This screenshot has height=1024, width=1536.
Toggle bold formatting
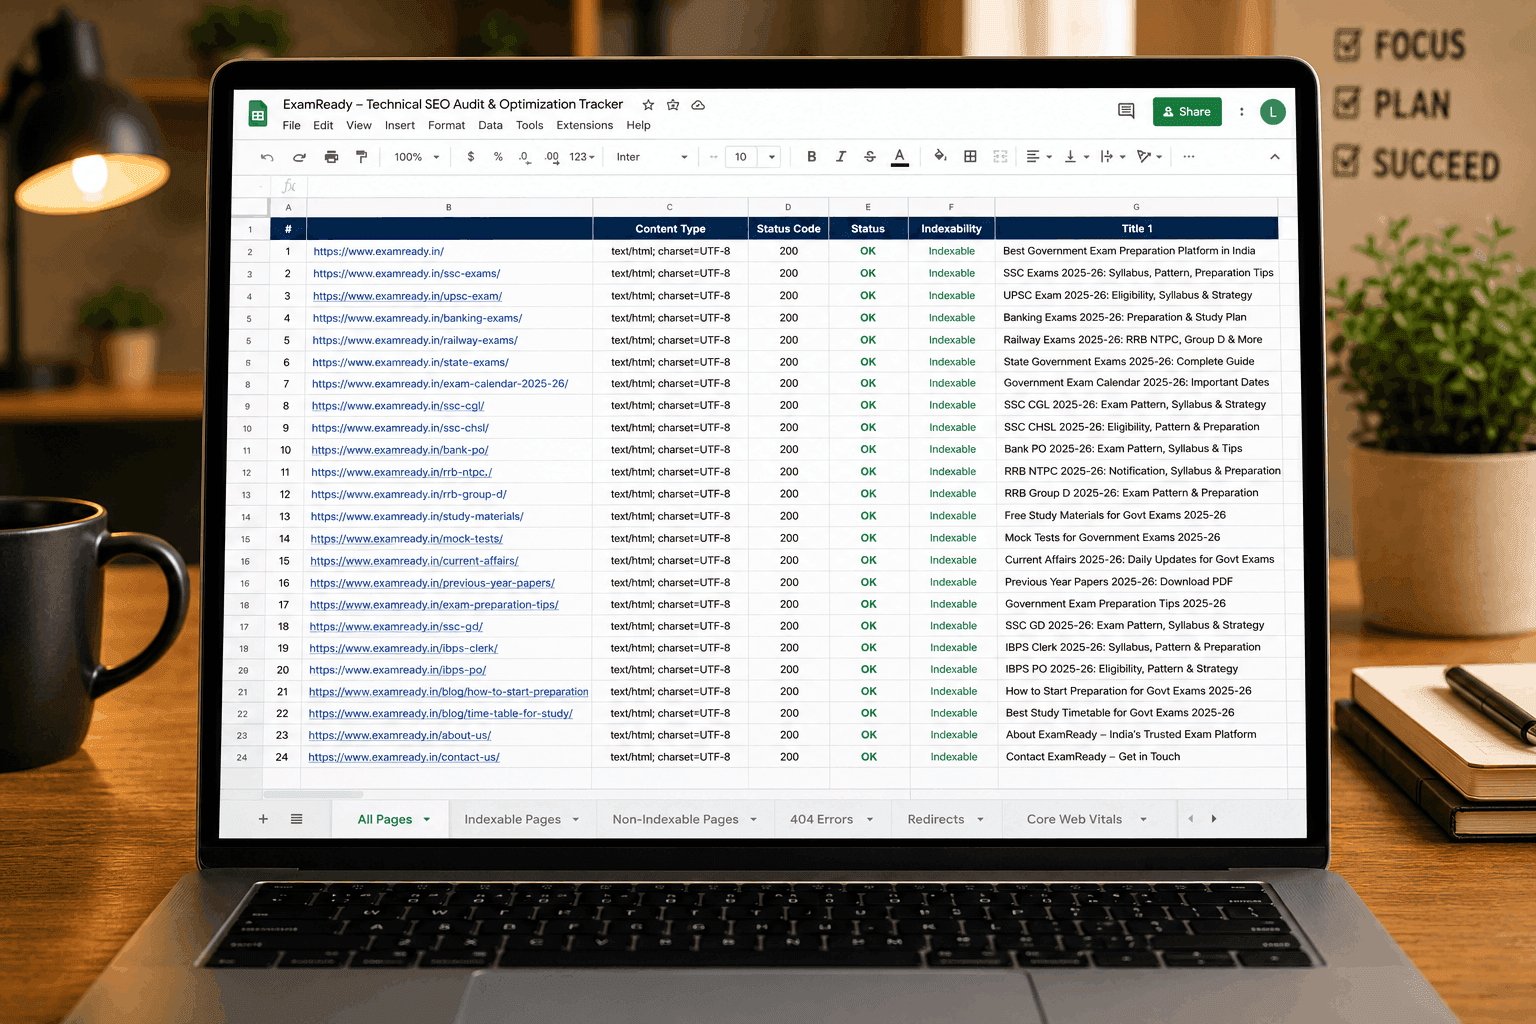[812, 157]
